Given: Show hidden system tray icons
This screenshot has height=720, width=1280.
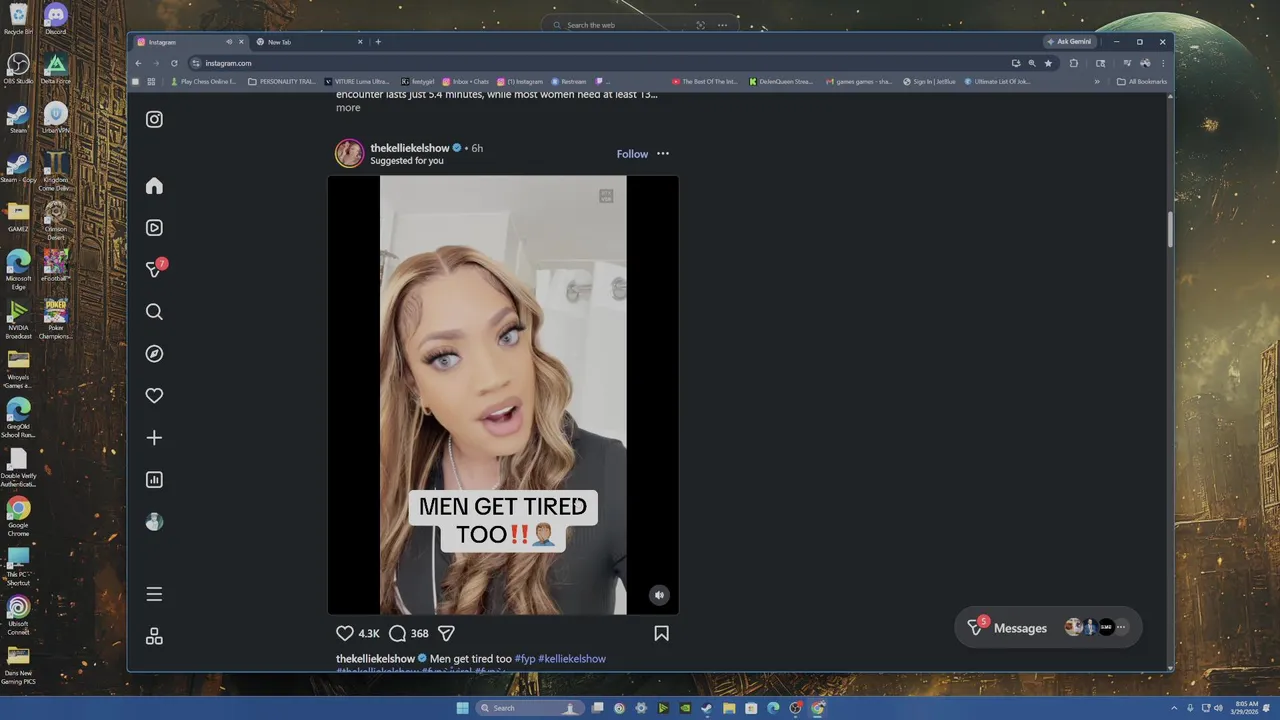Looking at the screenshot, I should (1175, 708).
